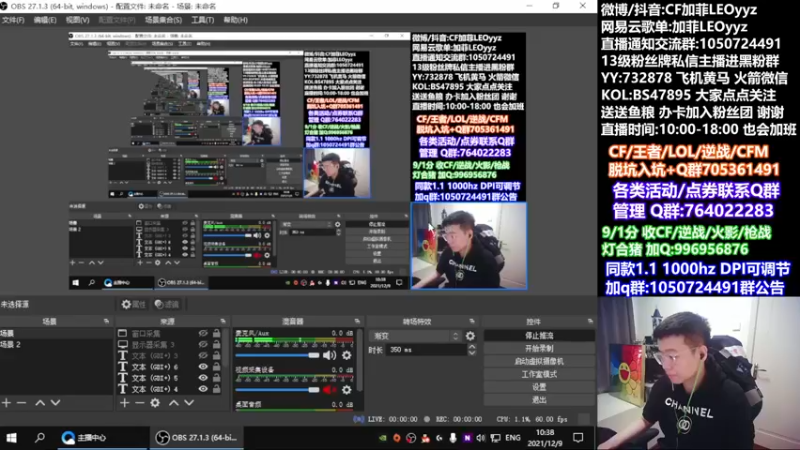Show the 显示器采集 3 source via eye
The height and width of the screenshot is (450, 800).
[x=203, y=344]
